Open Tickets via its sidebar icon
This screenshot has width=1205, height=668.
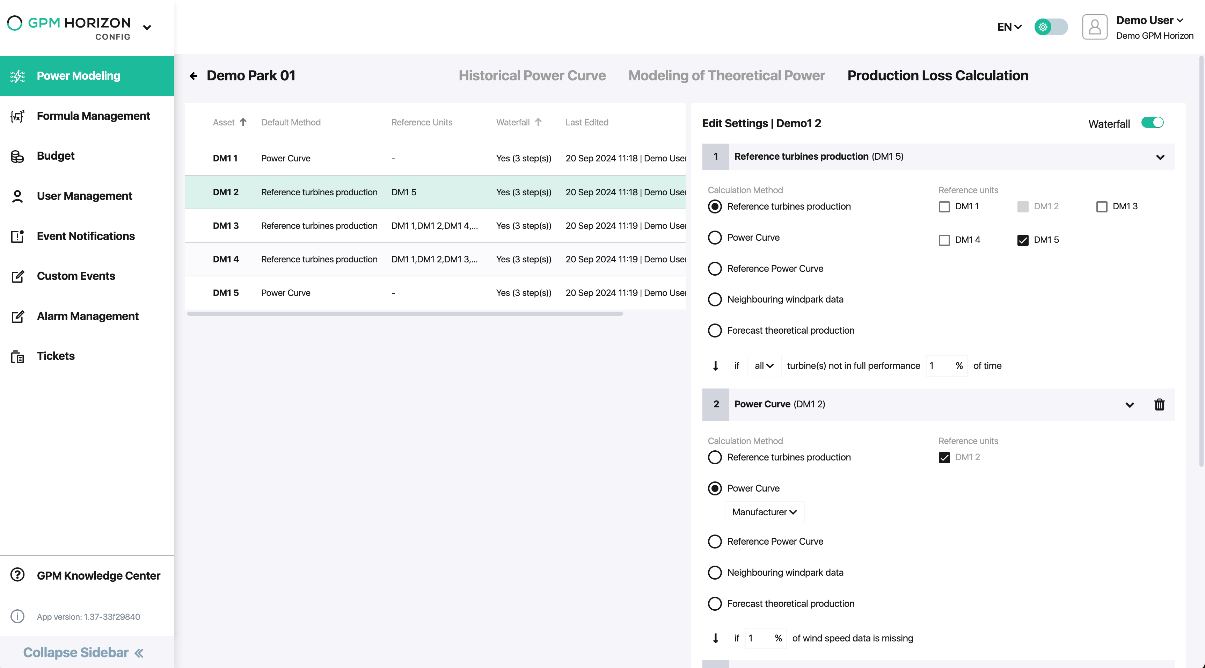pos(17,356)
